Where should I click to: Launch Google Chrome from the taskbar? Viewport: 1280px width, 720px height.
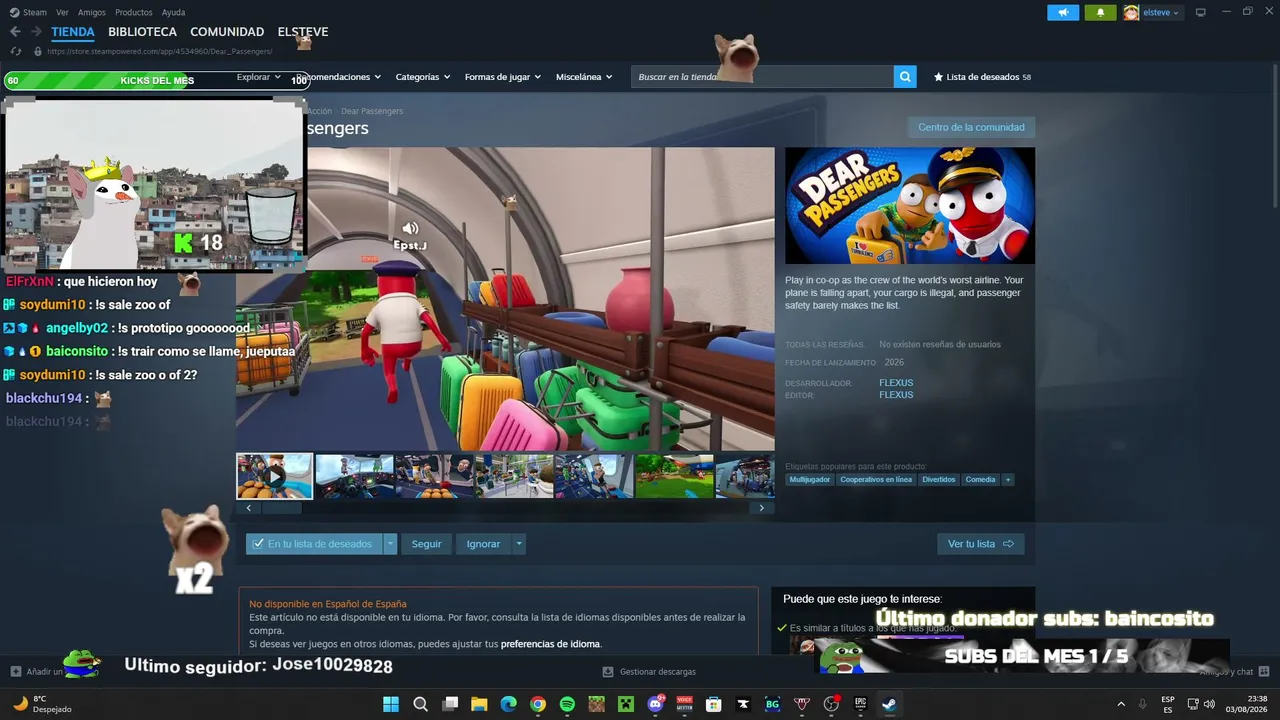pyautogui.click(x=538, y=704)
